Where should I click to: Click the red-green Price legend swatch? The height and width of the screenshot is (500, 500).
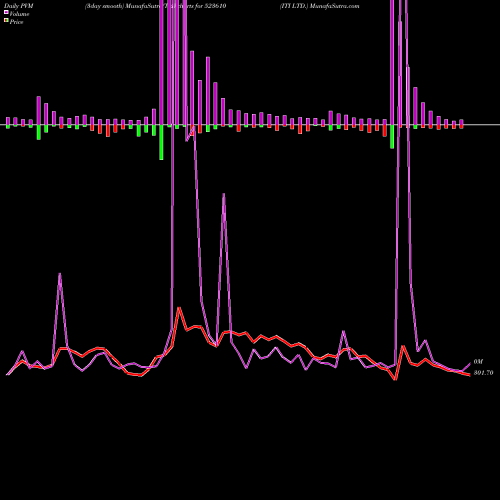coord(6,21)
